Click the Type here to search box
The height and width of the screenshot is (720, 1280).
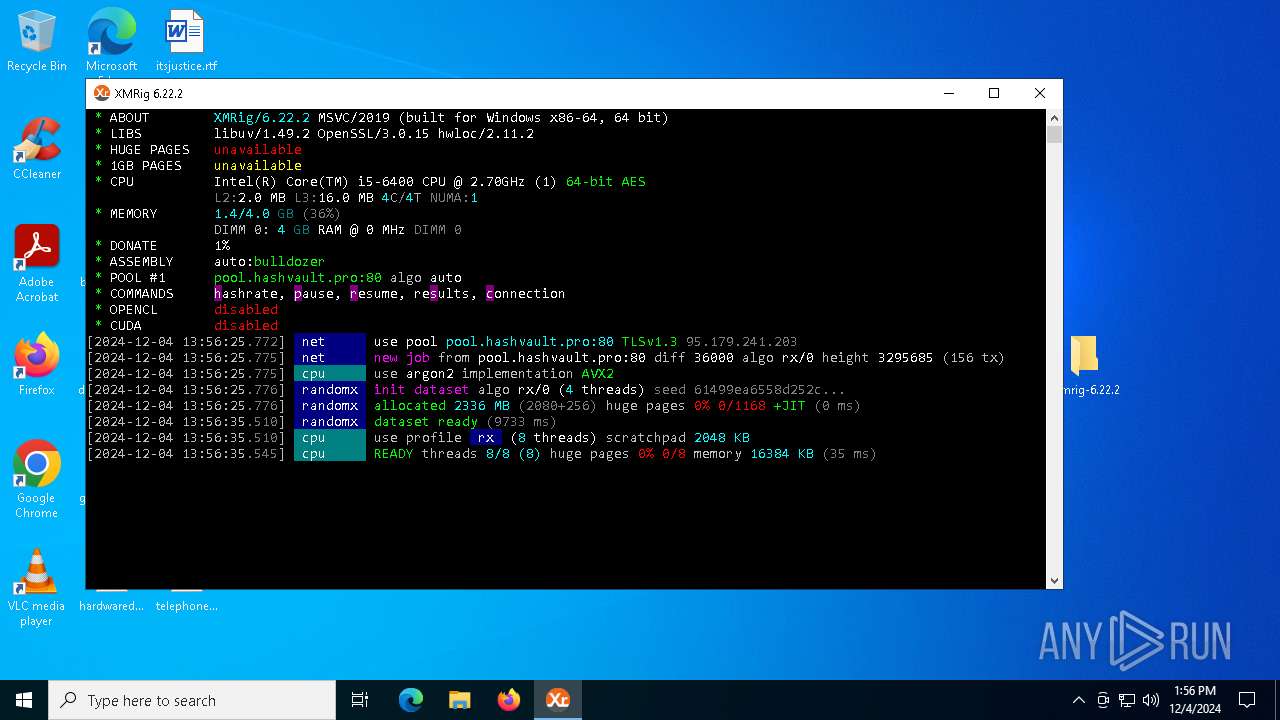(192, 700)
